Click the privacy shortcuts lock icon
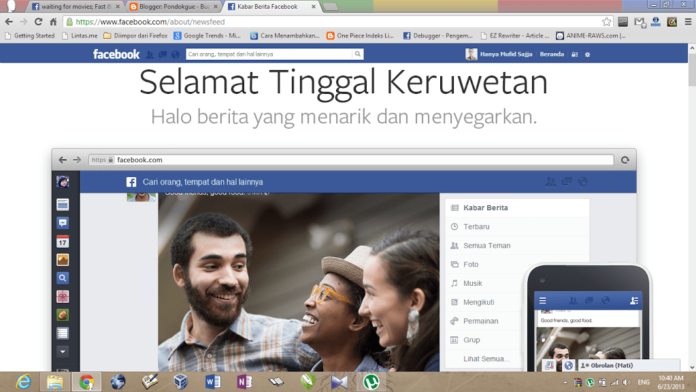Screen dimensions: 696x392 click(574, 55)
